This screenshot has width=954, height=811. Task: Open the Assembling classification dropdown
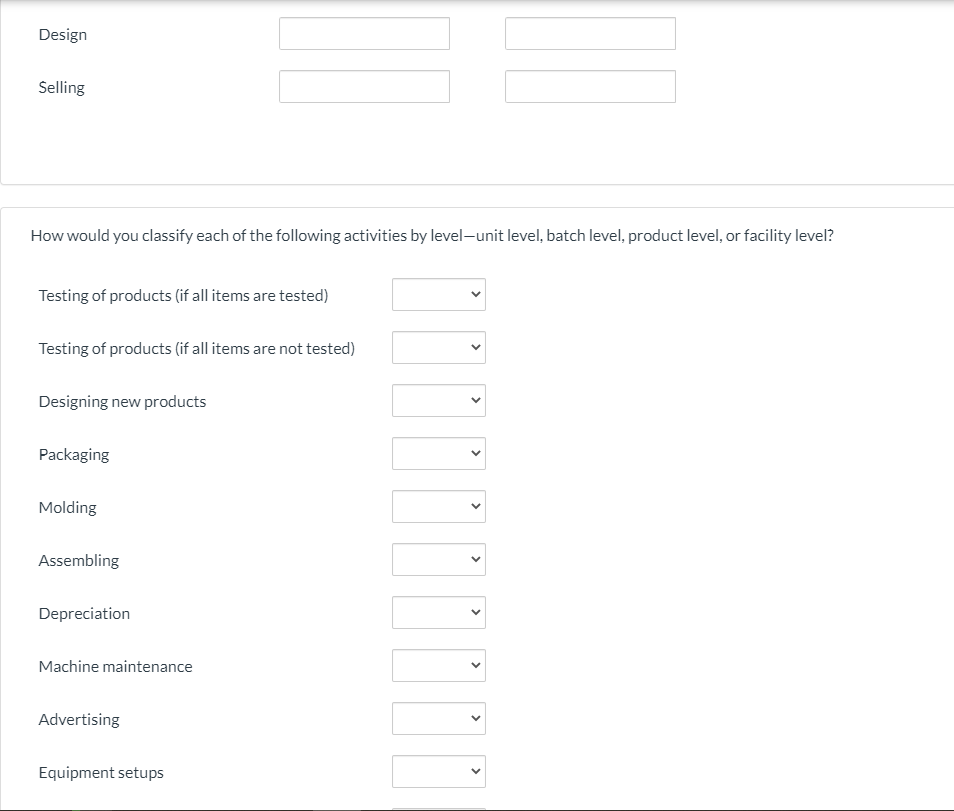(438, 559)
